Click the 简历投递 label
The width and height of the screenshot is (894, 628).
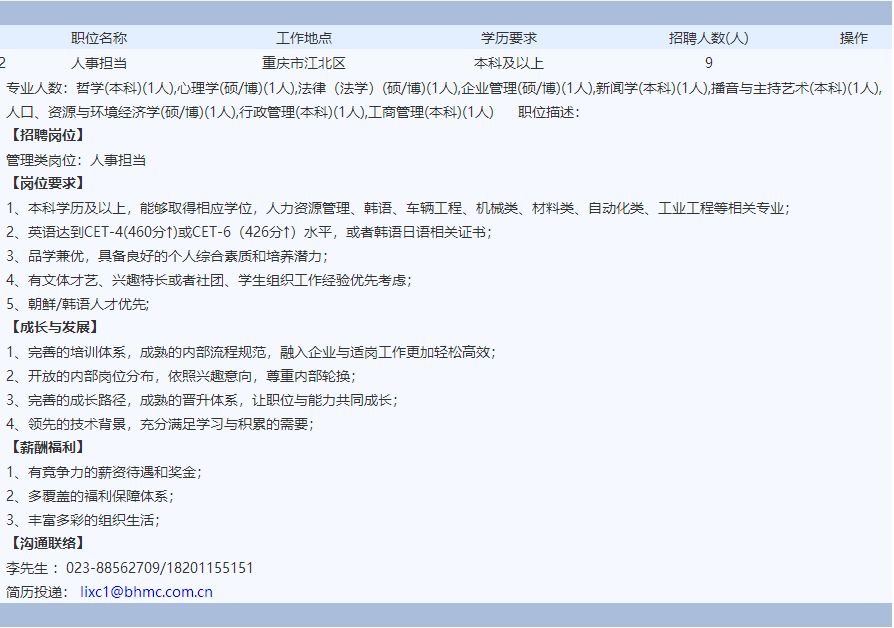pos(35,591)
